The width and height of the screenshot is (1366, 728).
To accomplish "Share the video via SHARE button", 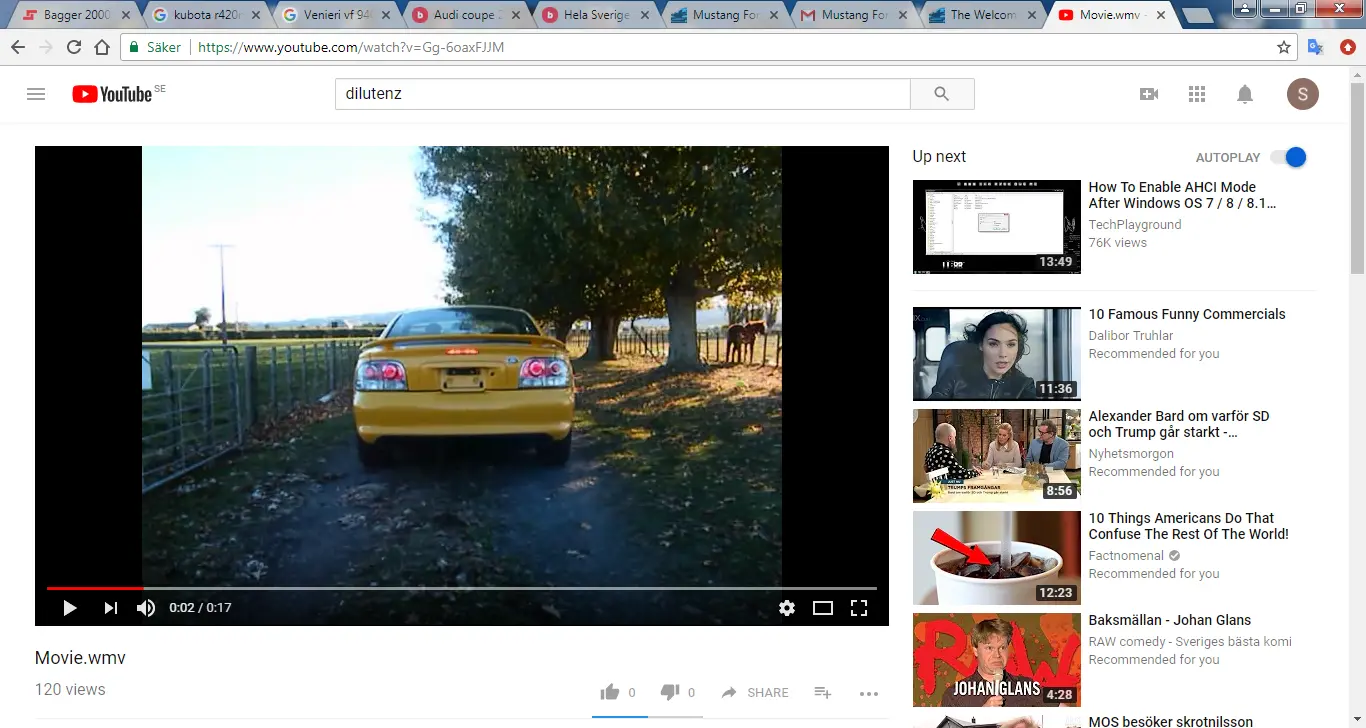I will [755, 692].
